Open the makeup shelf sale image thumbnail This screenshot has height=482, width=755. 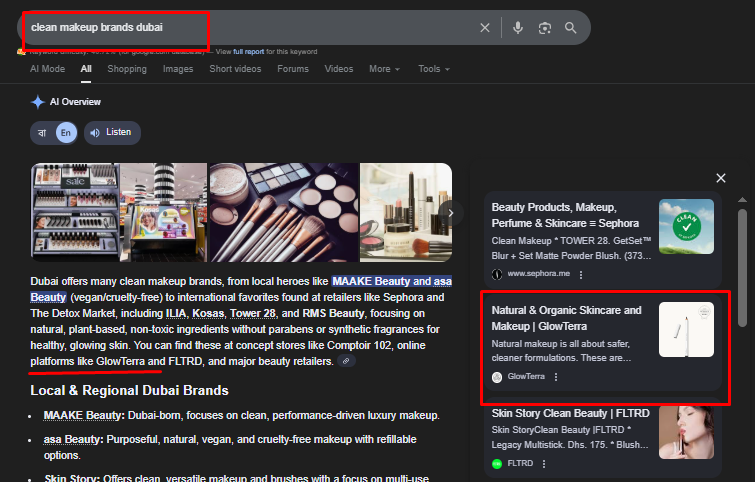75,212
